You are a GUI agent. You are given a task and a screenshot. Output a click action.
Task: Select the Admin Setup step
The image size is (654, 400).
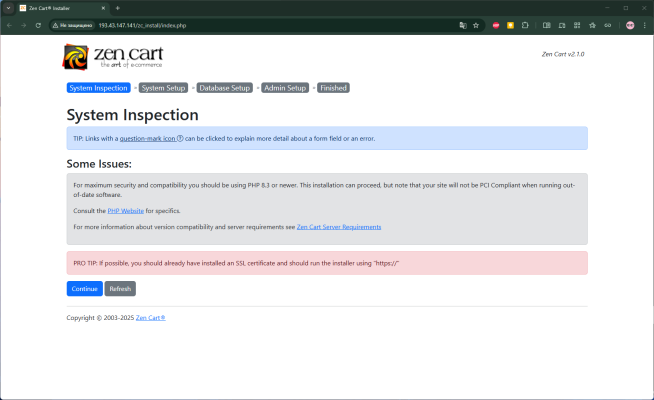click(285, 88)
